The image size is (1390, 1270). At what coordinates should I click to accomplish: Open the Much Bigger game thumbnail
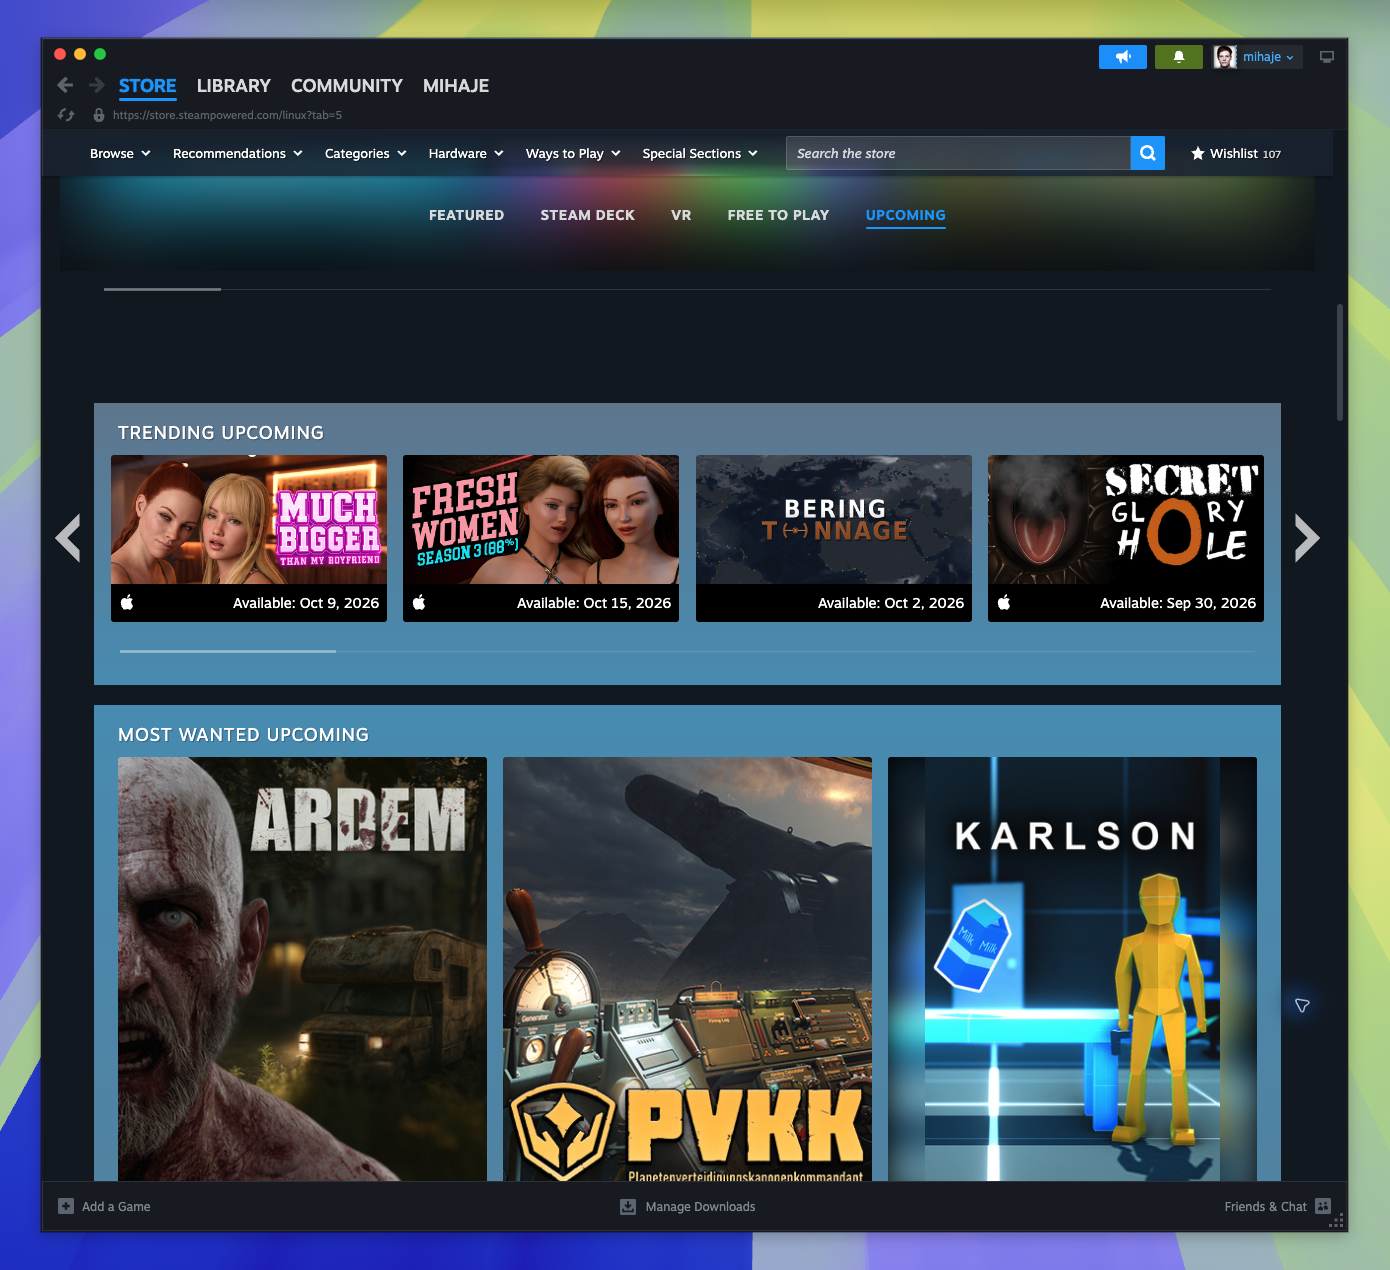(x=249, y=520)
